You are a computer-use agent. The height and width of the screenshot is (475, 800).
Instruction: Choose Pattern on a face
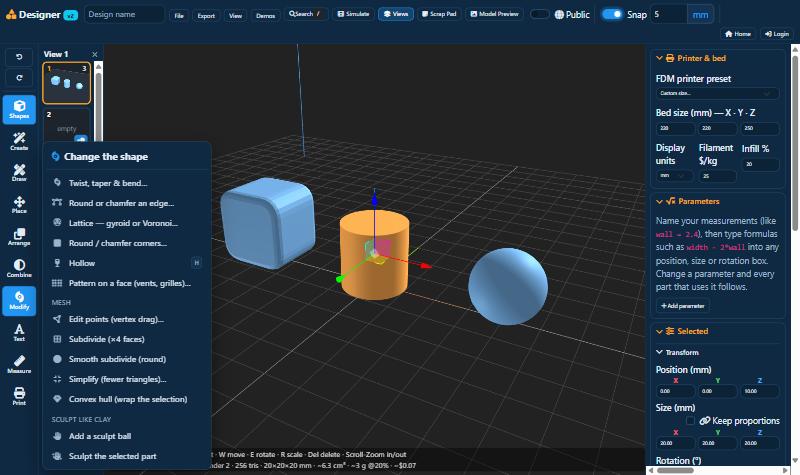tap(127, 283)
